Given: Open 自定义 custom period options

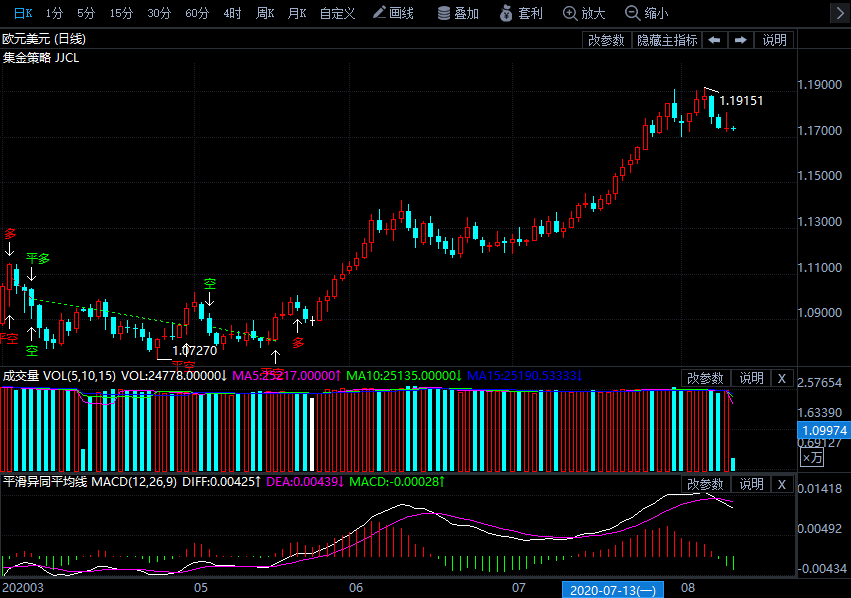Looking at the screenshot, I should point(337,13).
